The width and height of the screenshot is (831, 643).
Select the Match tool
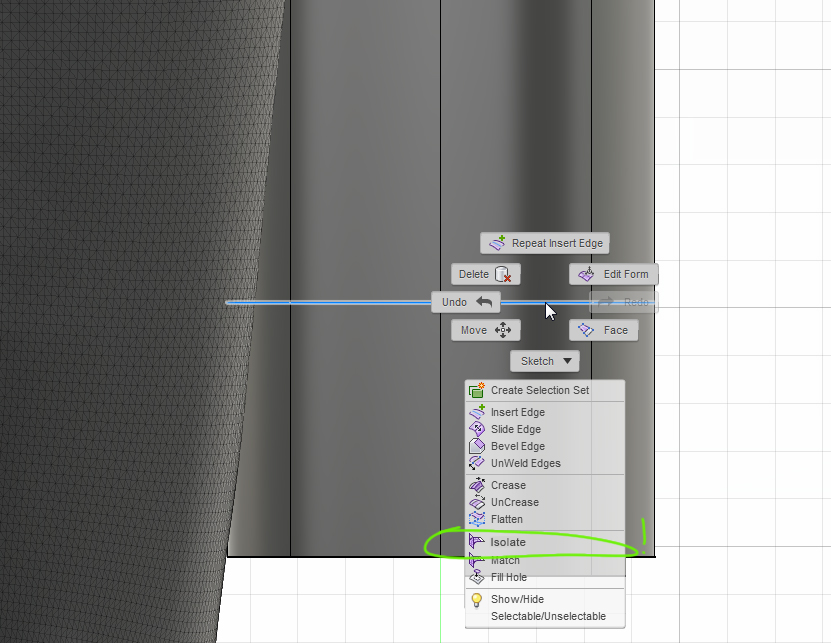506,560
